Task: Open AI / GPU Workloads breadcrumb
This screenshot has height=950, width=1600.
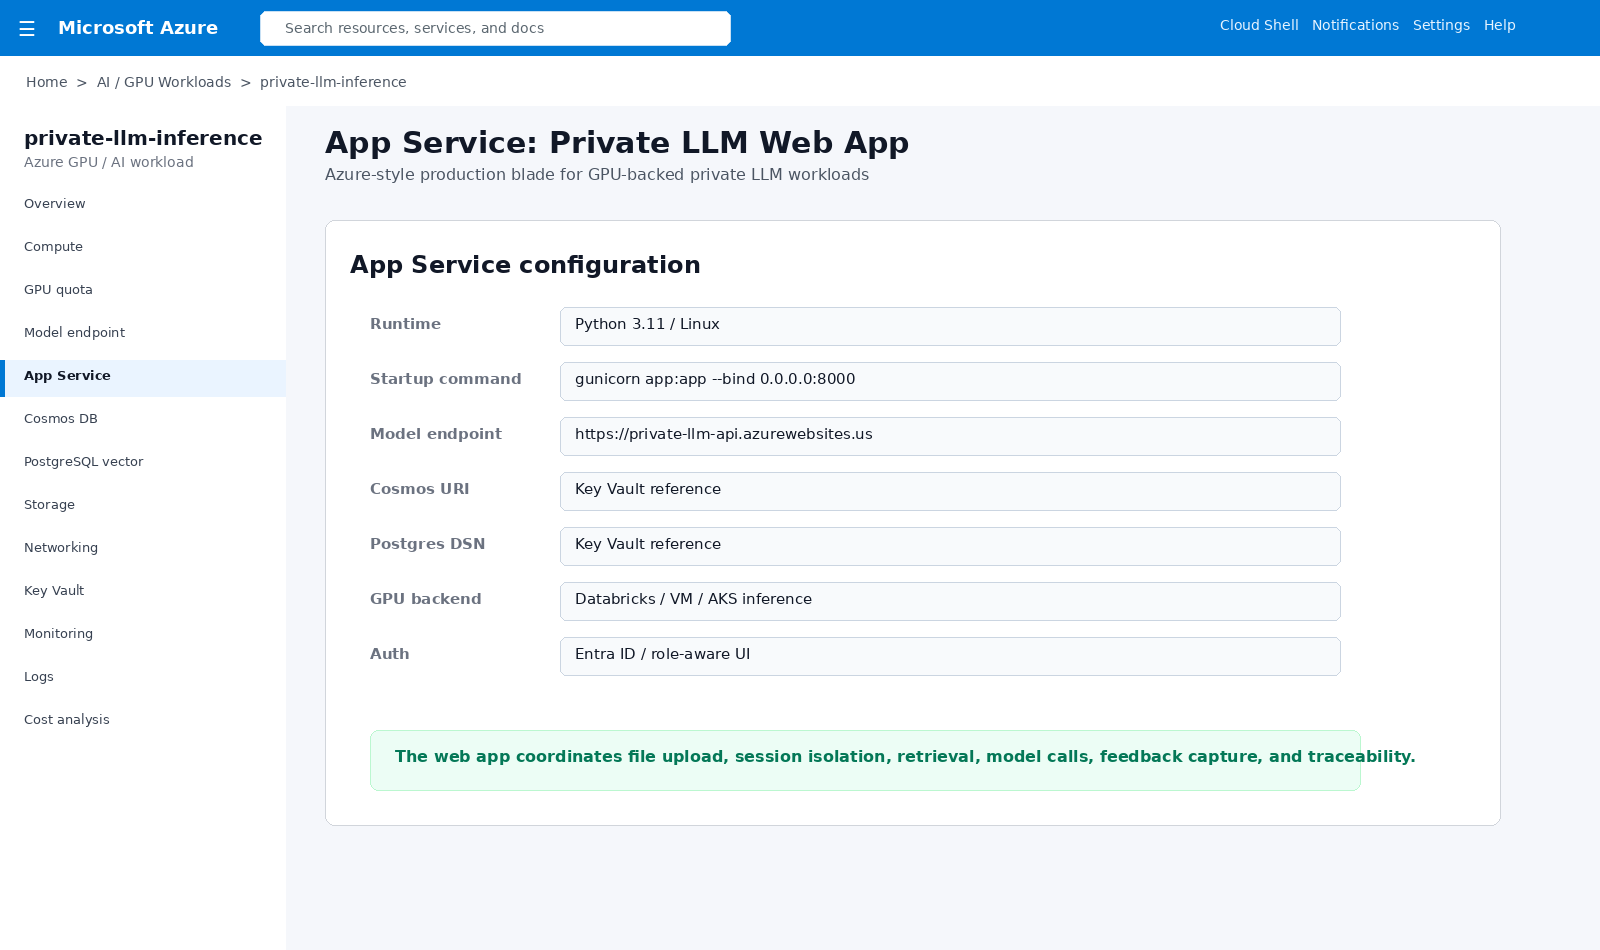Action: coord(164,82)
